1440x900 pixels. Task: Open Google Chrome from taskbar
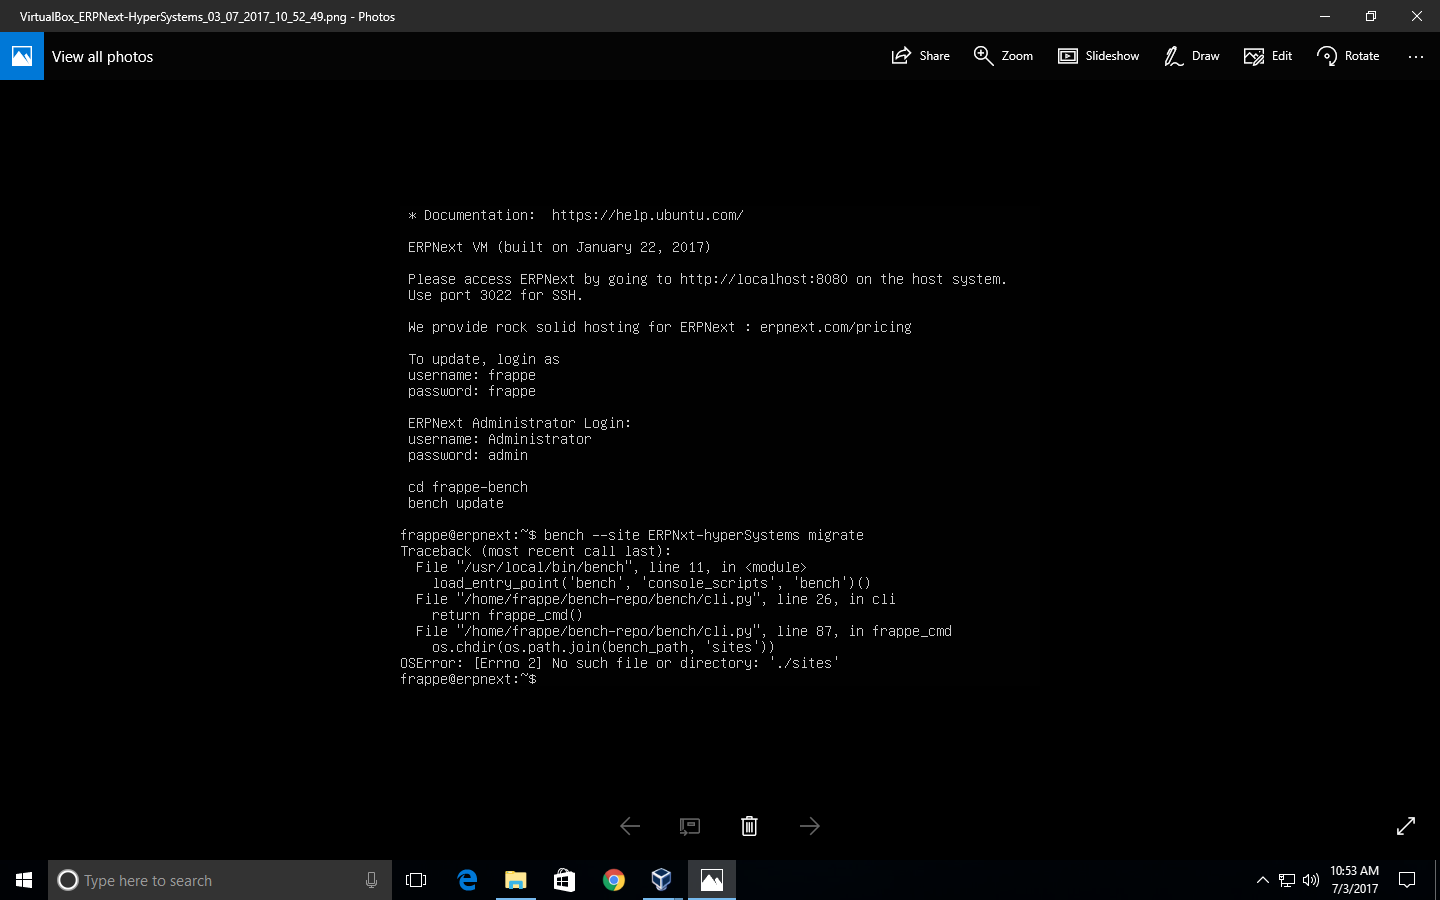(x=614, y=880)
